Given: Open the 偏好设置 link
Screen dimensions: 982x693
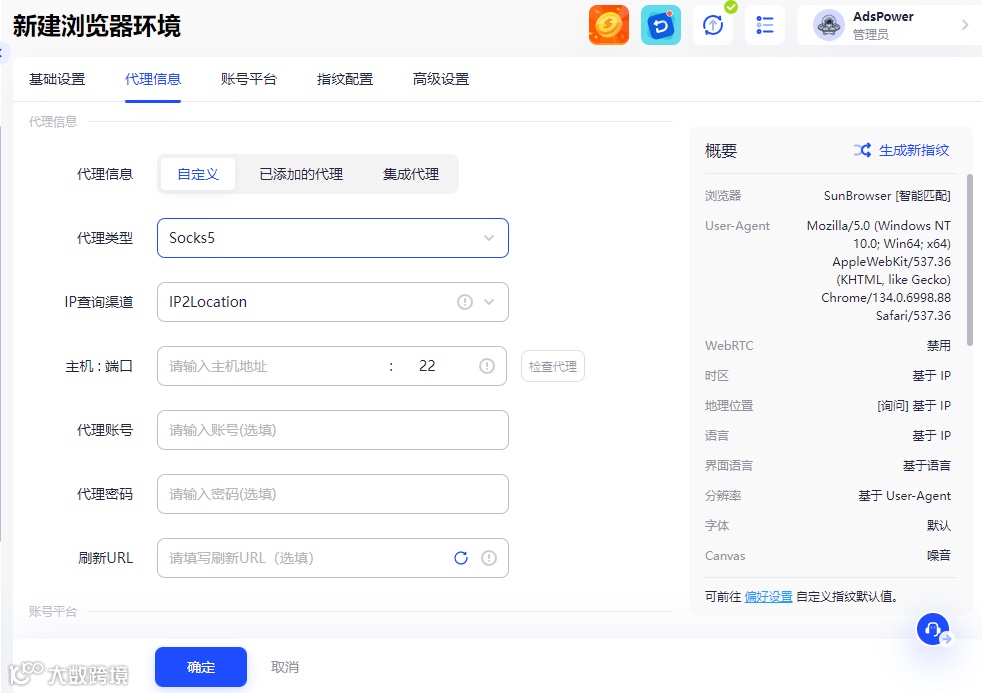Looking at the screenshot, I should point(768,597).
